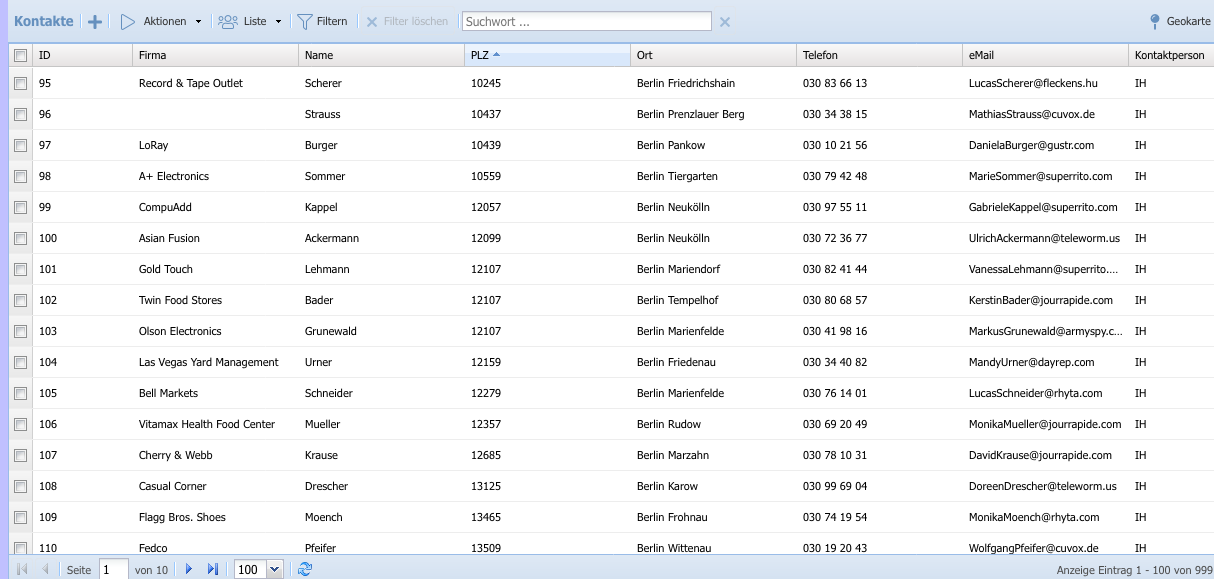This screenshot has height=579, width=1214.
Task: Open Geokarte via the map pin icon
Action: tap(1155, 21)
